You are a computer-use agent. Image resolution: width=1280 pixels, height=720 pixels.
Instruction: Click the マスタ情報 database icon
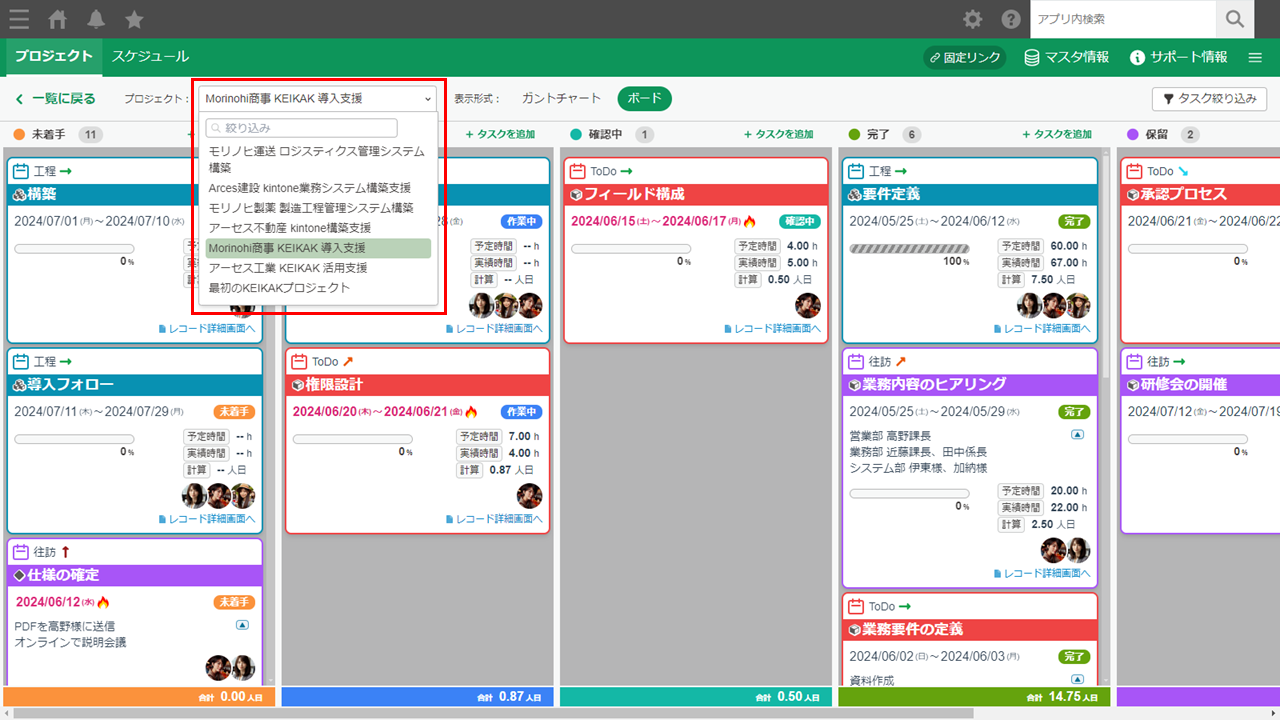click(x=1032, y=58)
